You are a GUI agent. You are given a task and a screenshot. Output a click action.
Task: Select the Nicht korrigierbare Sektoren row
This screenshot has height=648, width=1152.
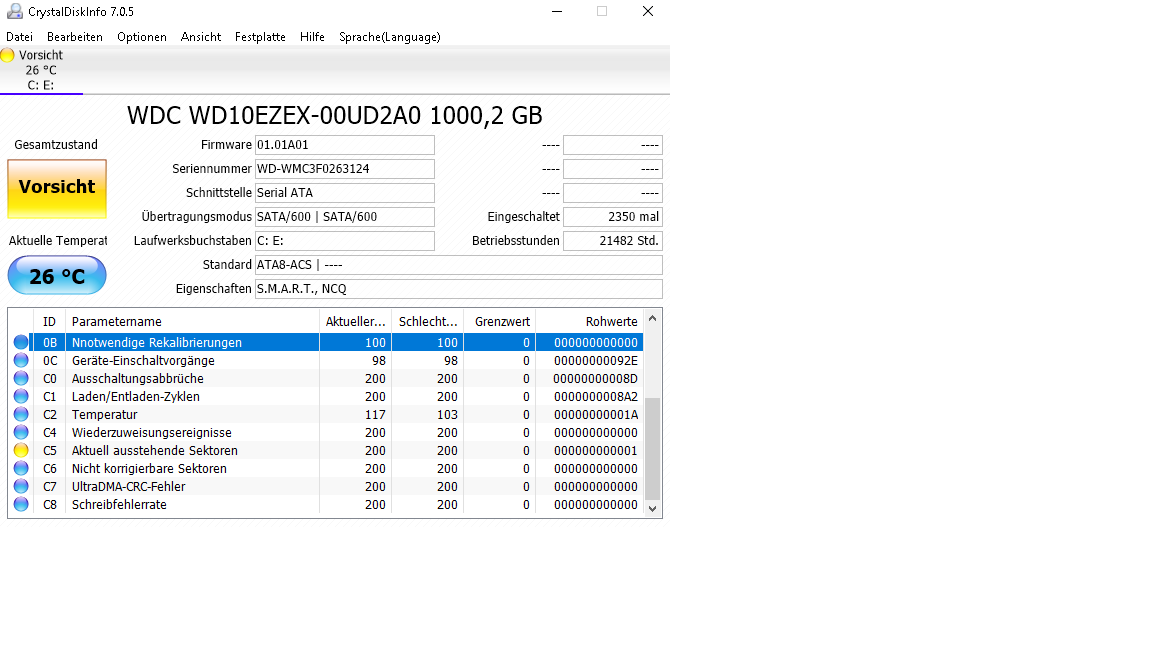(x=326, y=468)
